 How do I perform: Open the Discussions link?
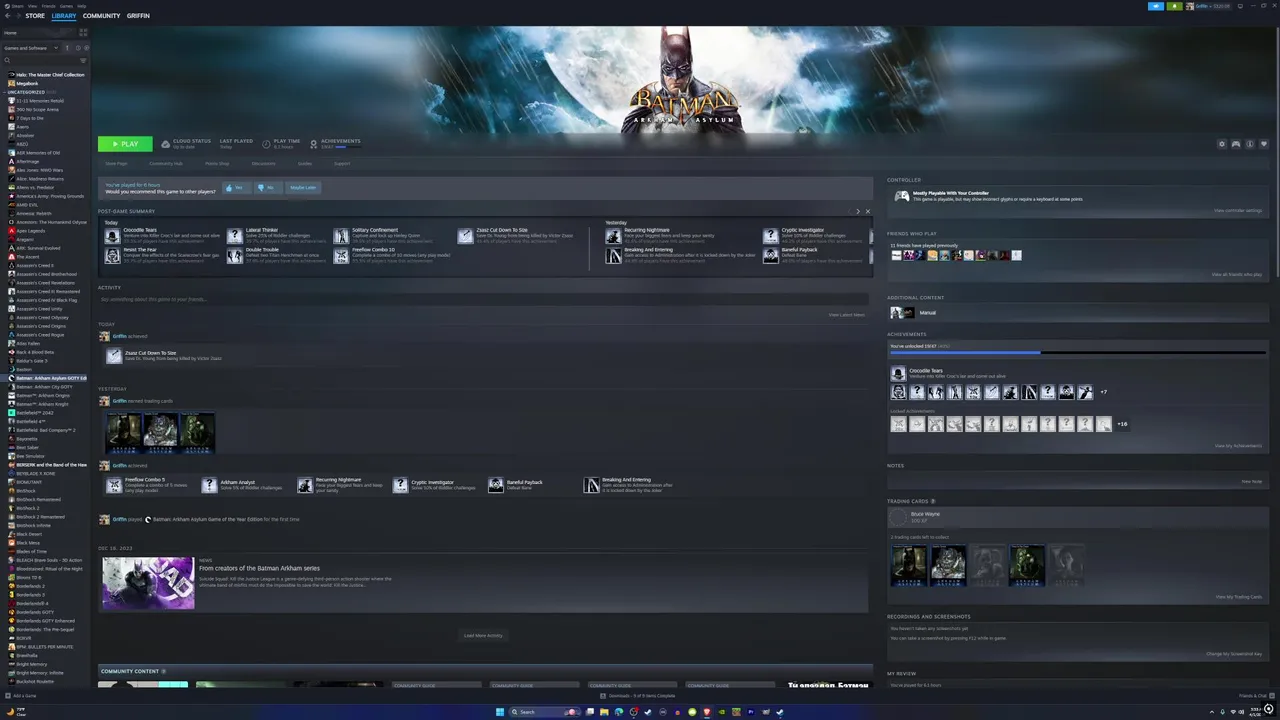pos(263,163)
